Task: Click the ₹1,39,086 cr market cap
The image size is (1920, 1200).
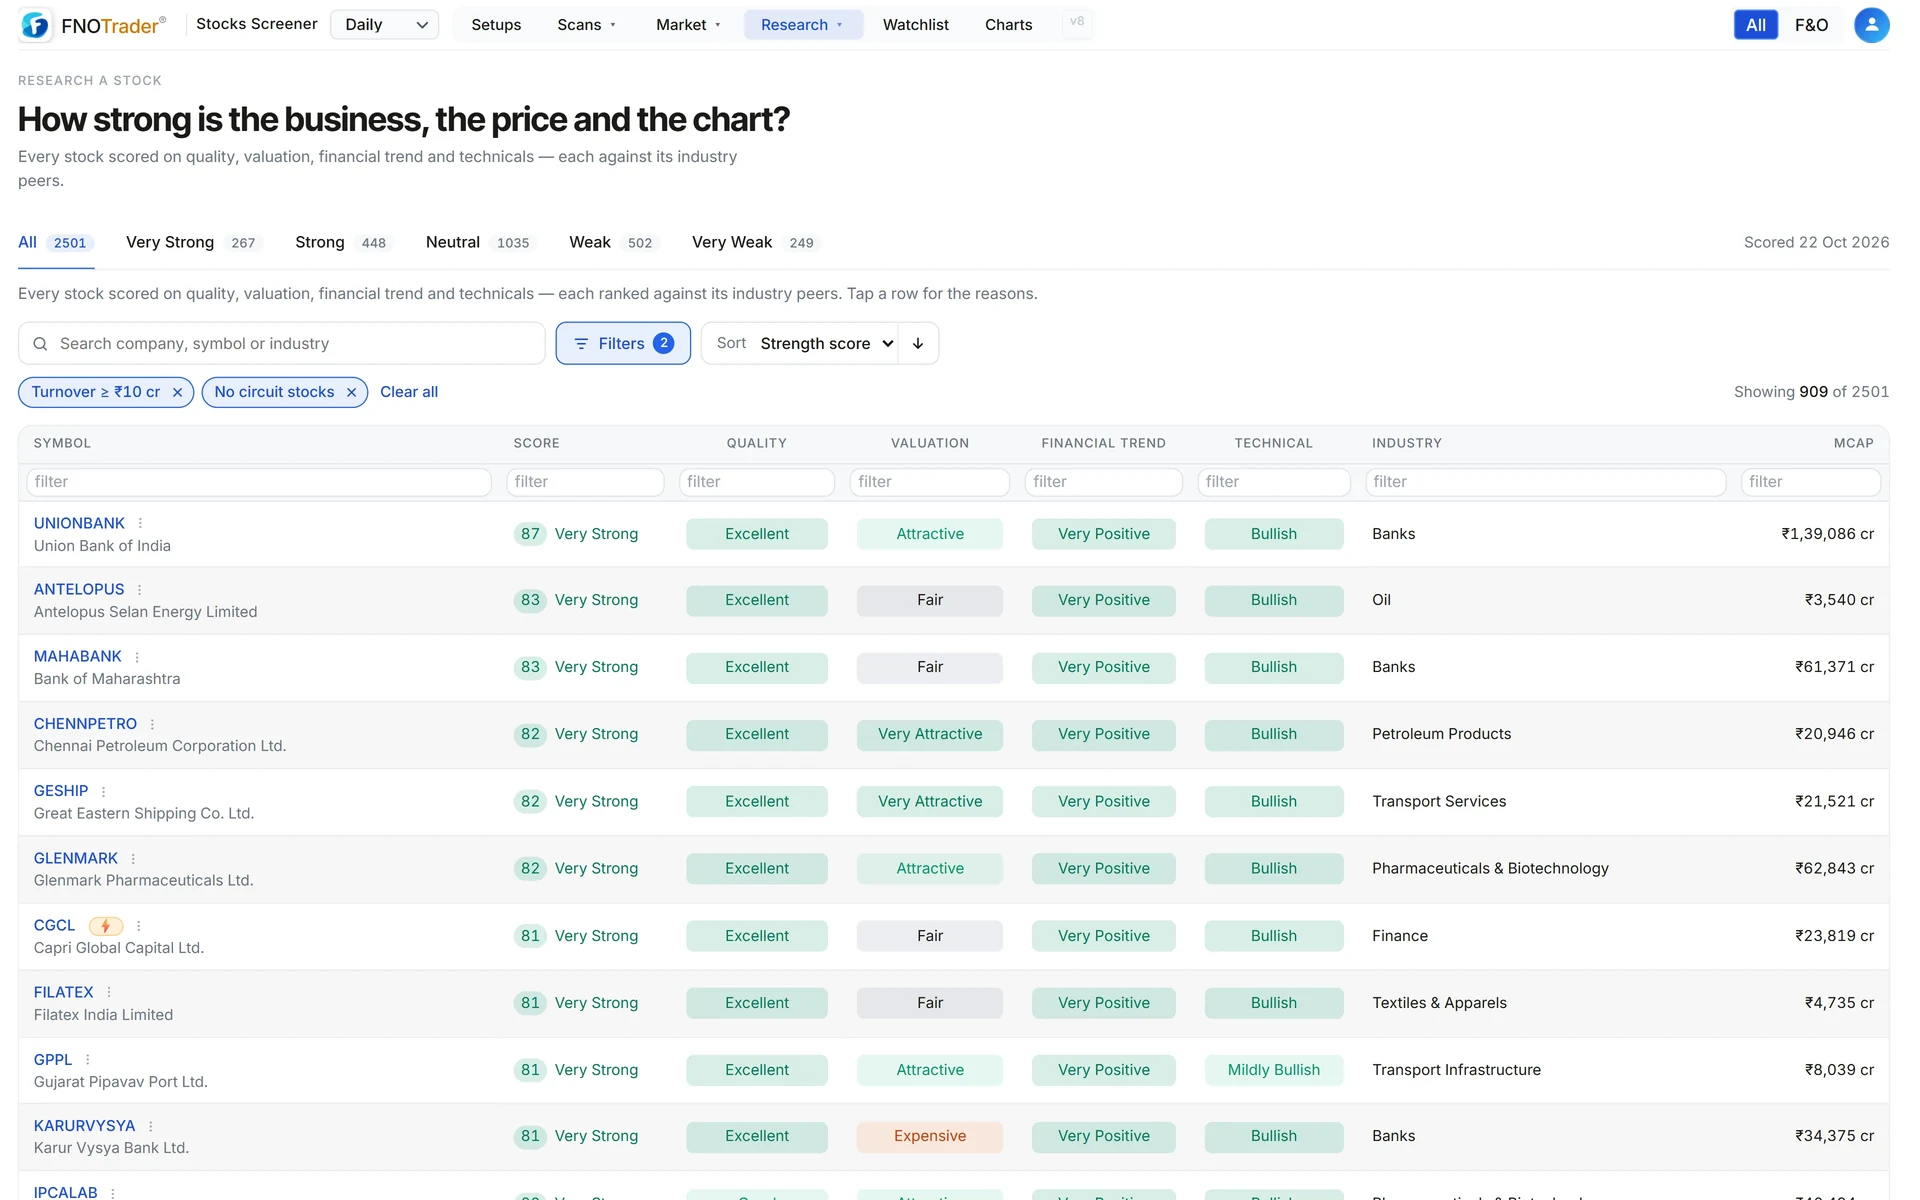Action: (x=1827, y=534)
